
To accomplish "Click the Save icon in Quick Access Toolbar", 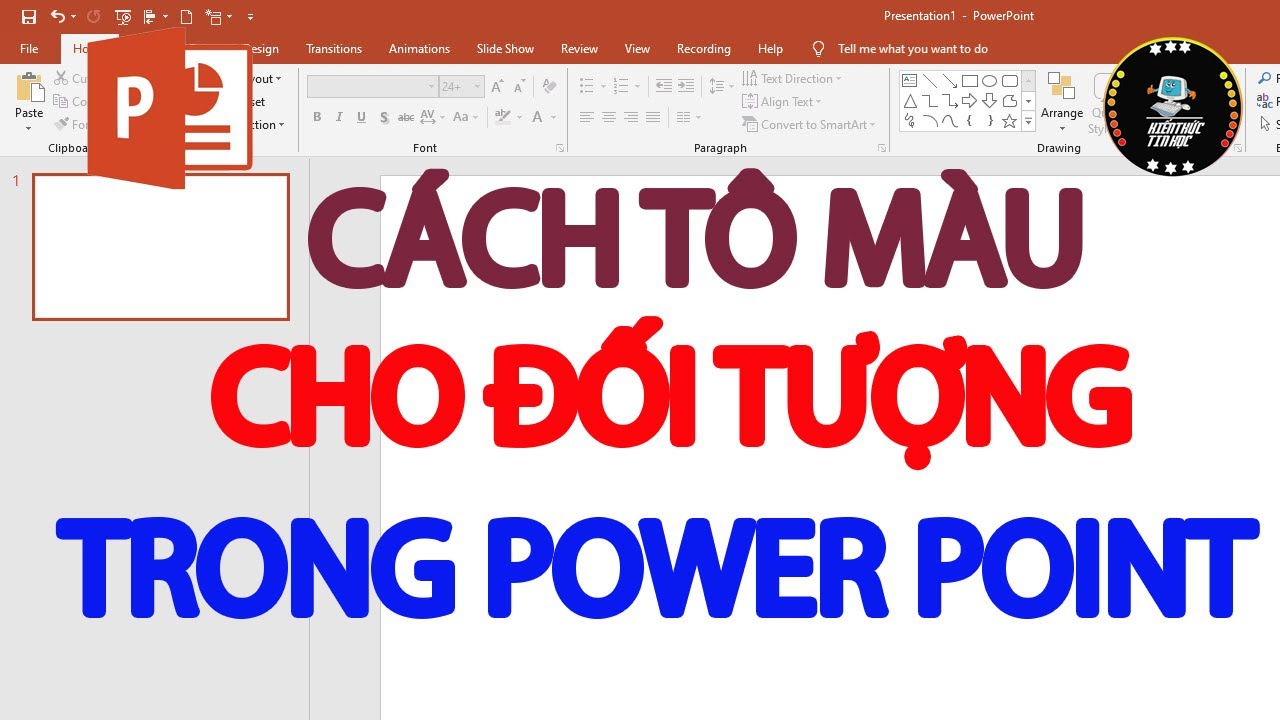I will [29, 17].
